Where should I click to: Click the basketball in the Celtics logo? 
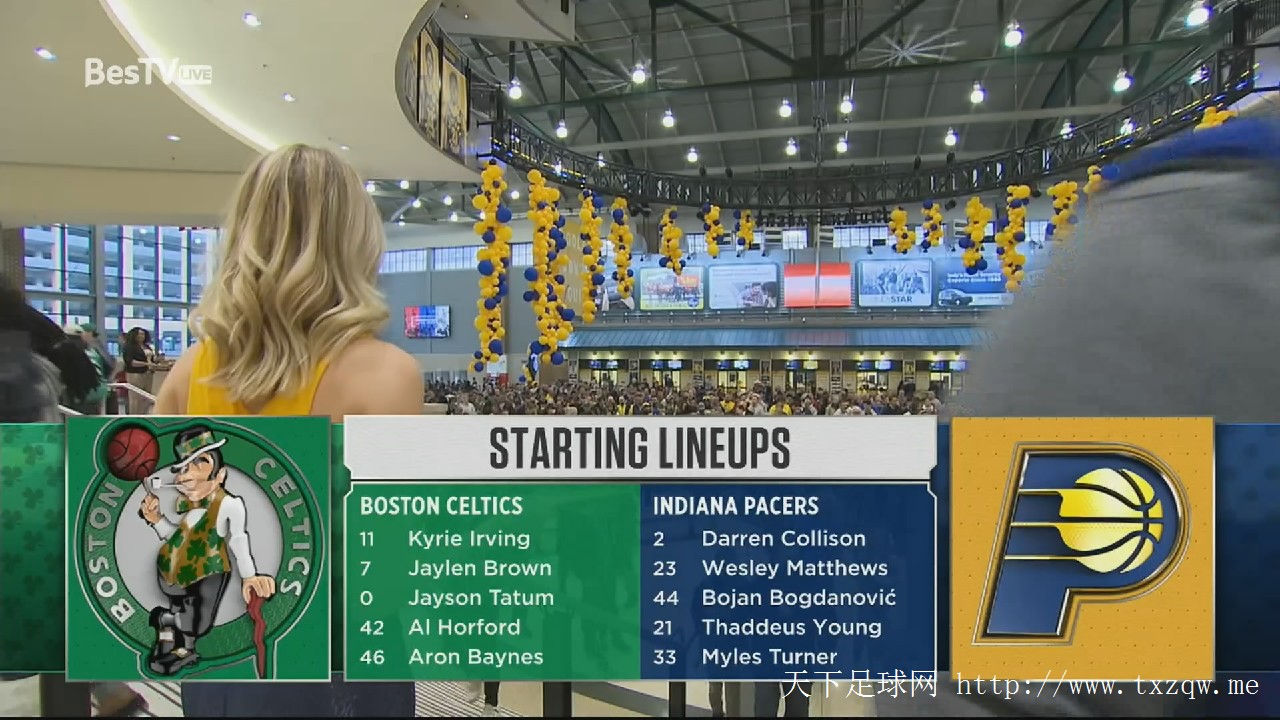[x=133, y=453]
